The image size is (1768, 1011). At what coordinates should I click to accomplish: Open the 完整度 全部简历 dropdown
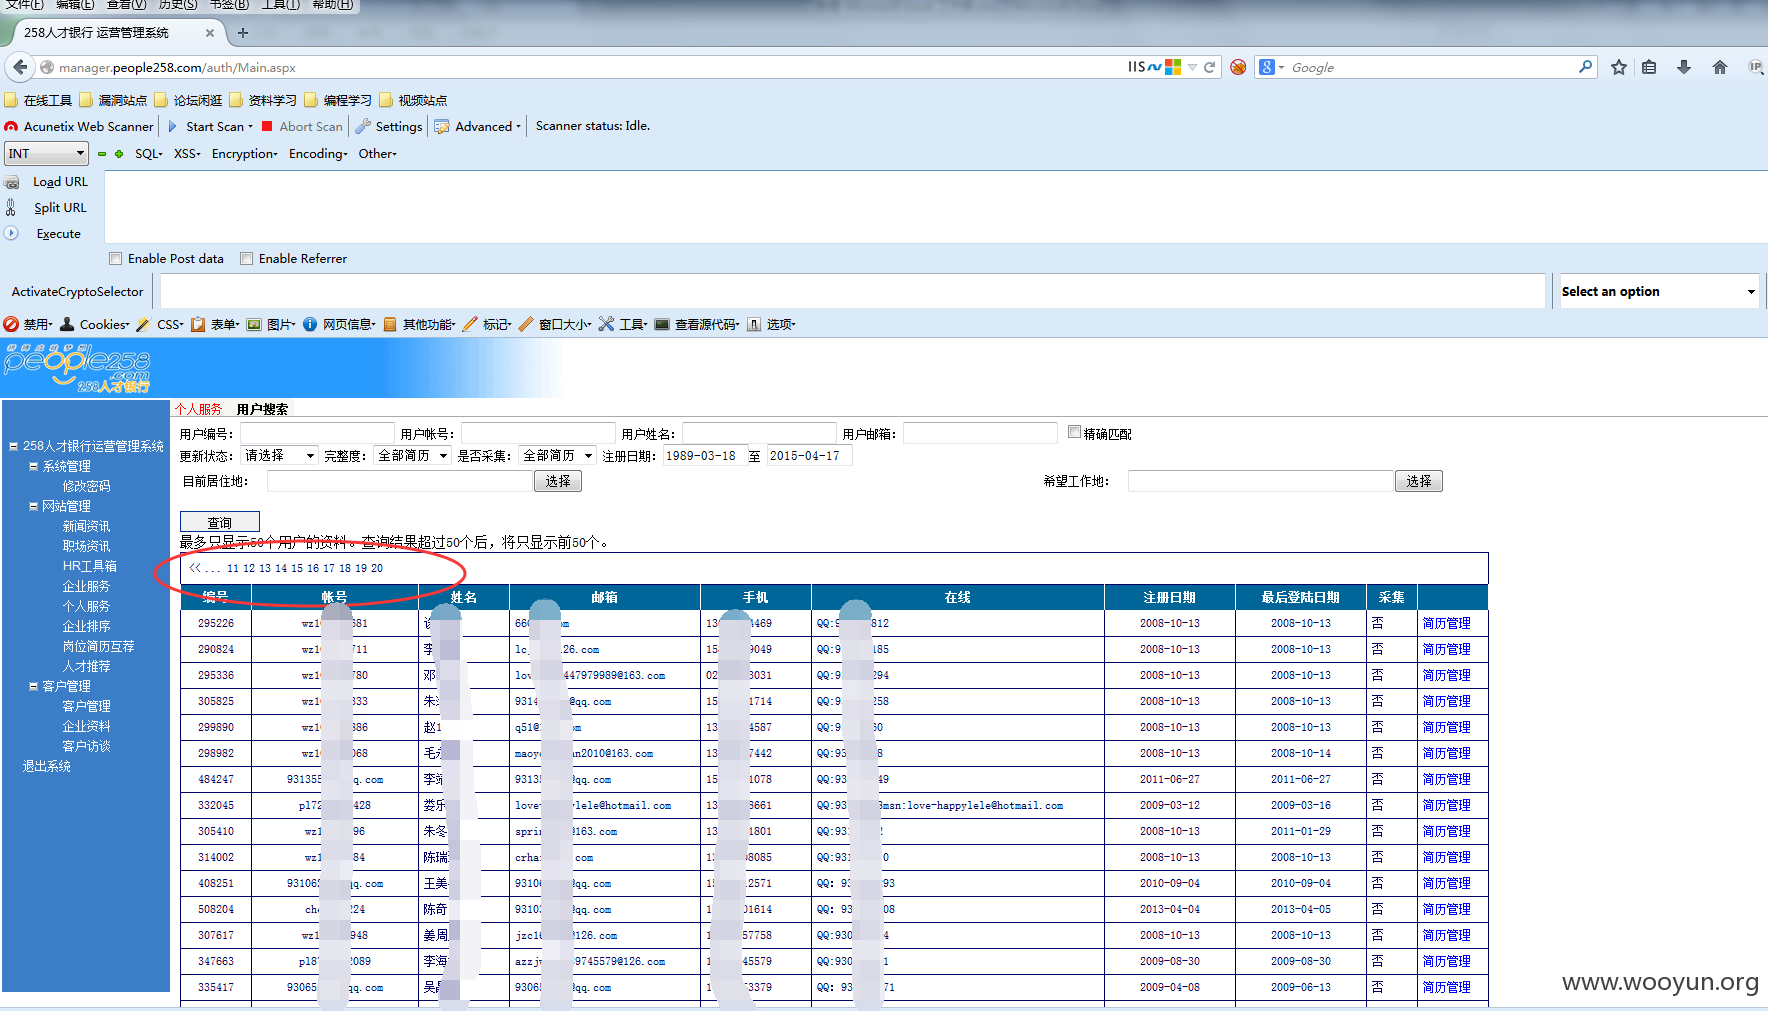(412, 456)
